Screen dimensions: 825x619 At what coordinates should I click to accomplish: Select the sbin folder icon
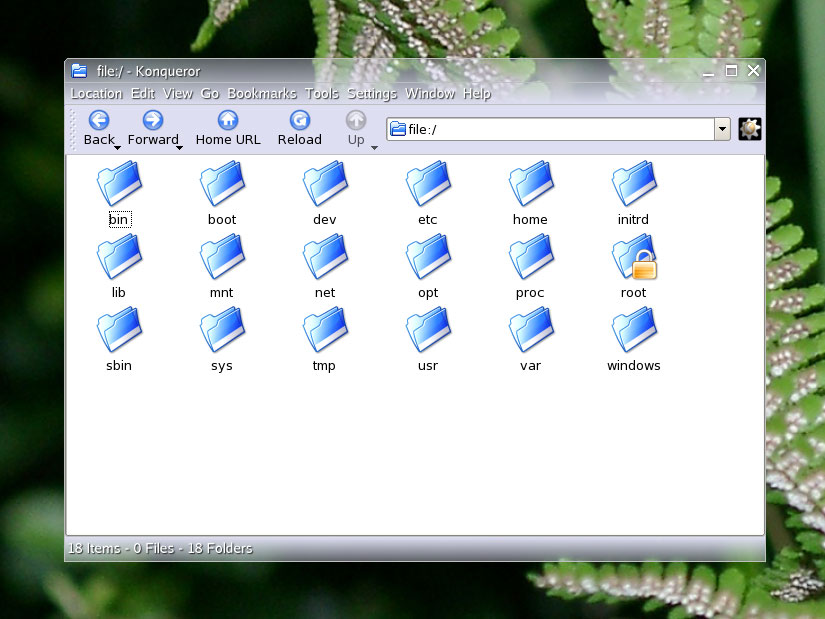tap(119, 330)
